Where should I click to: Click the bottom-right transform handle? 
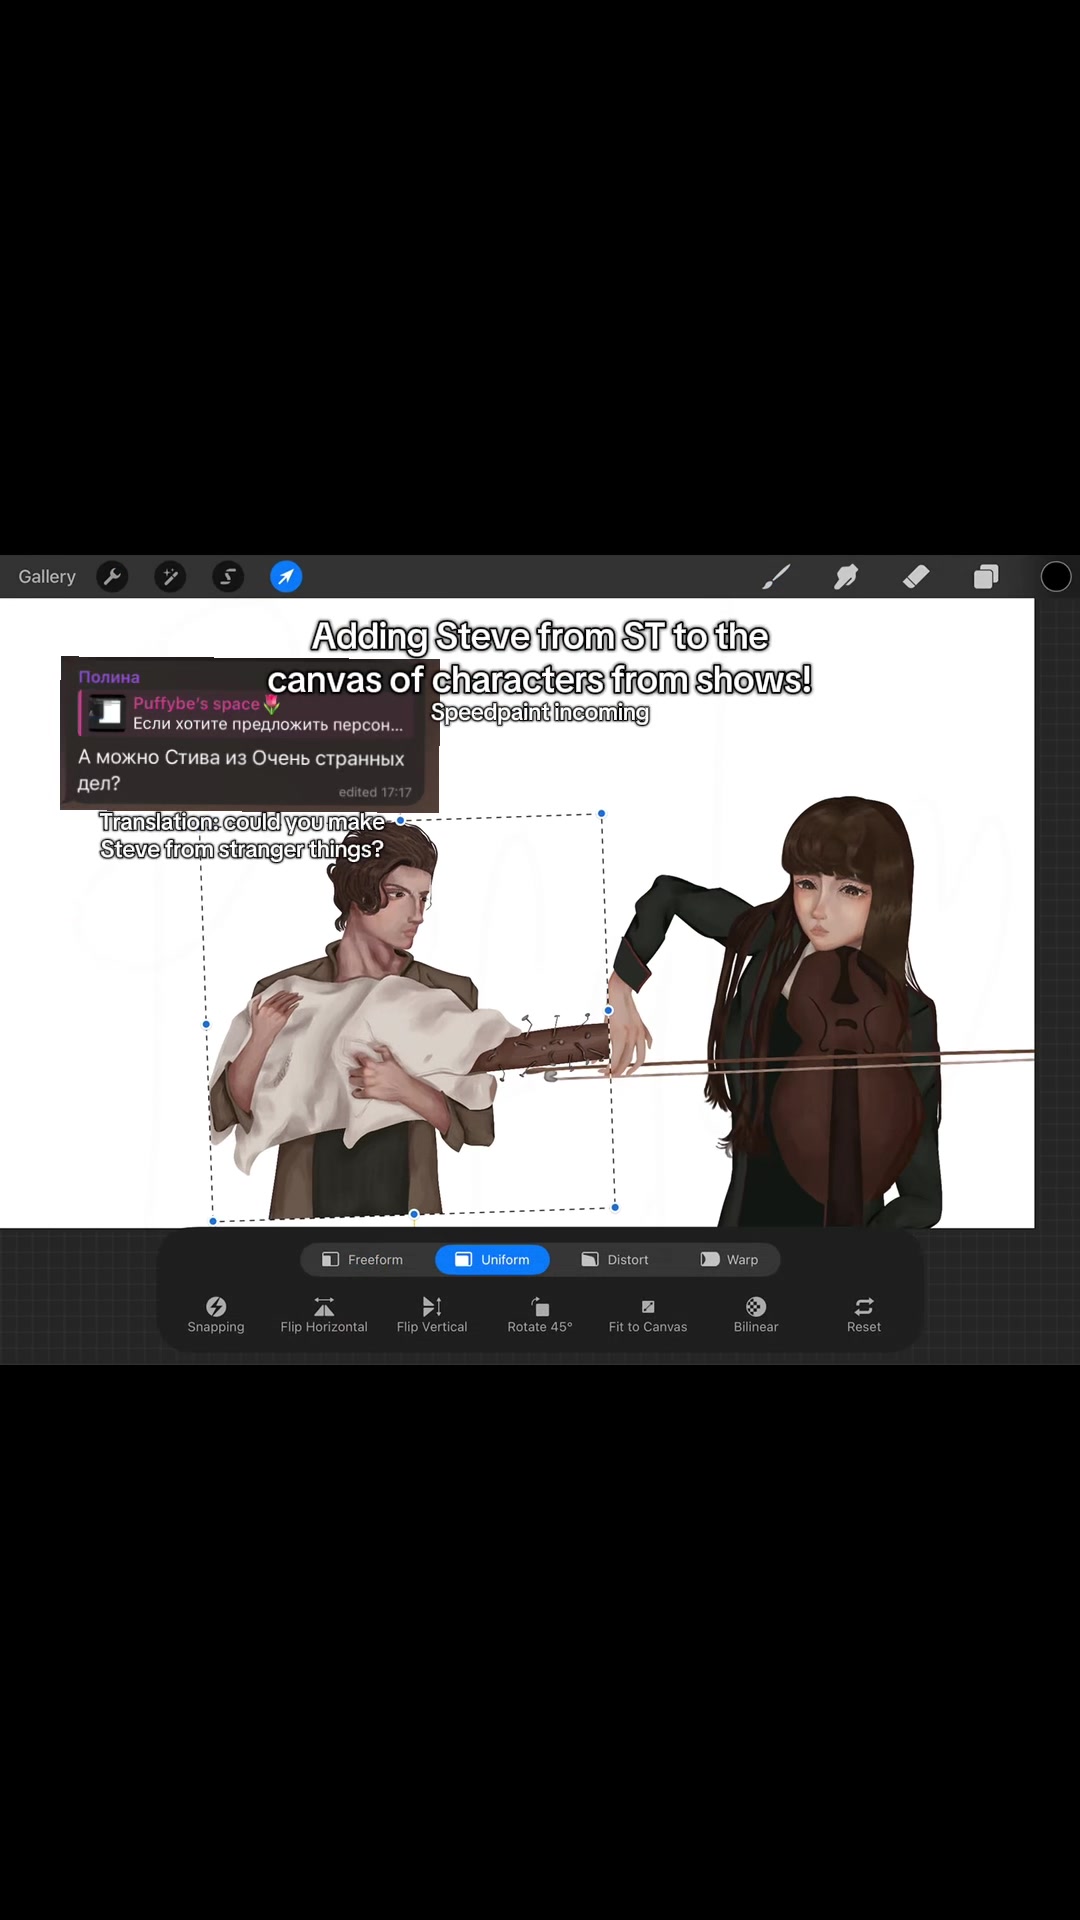coord(615,1208)
